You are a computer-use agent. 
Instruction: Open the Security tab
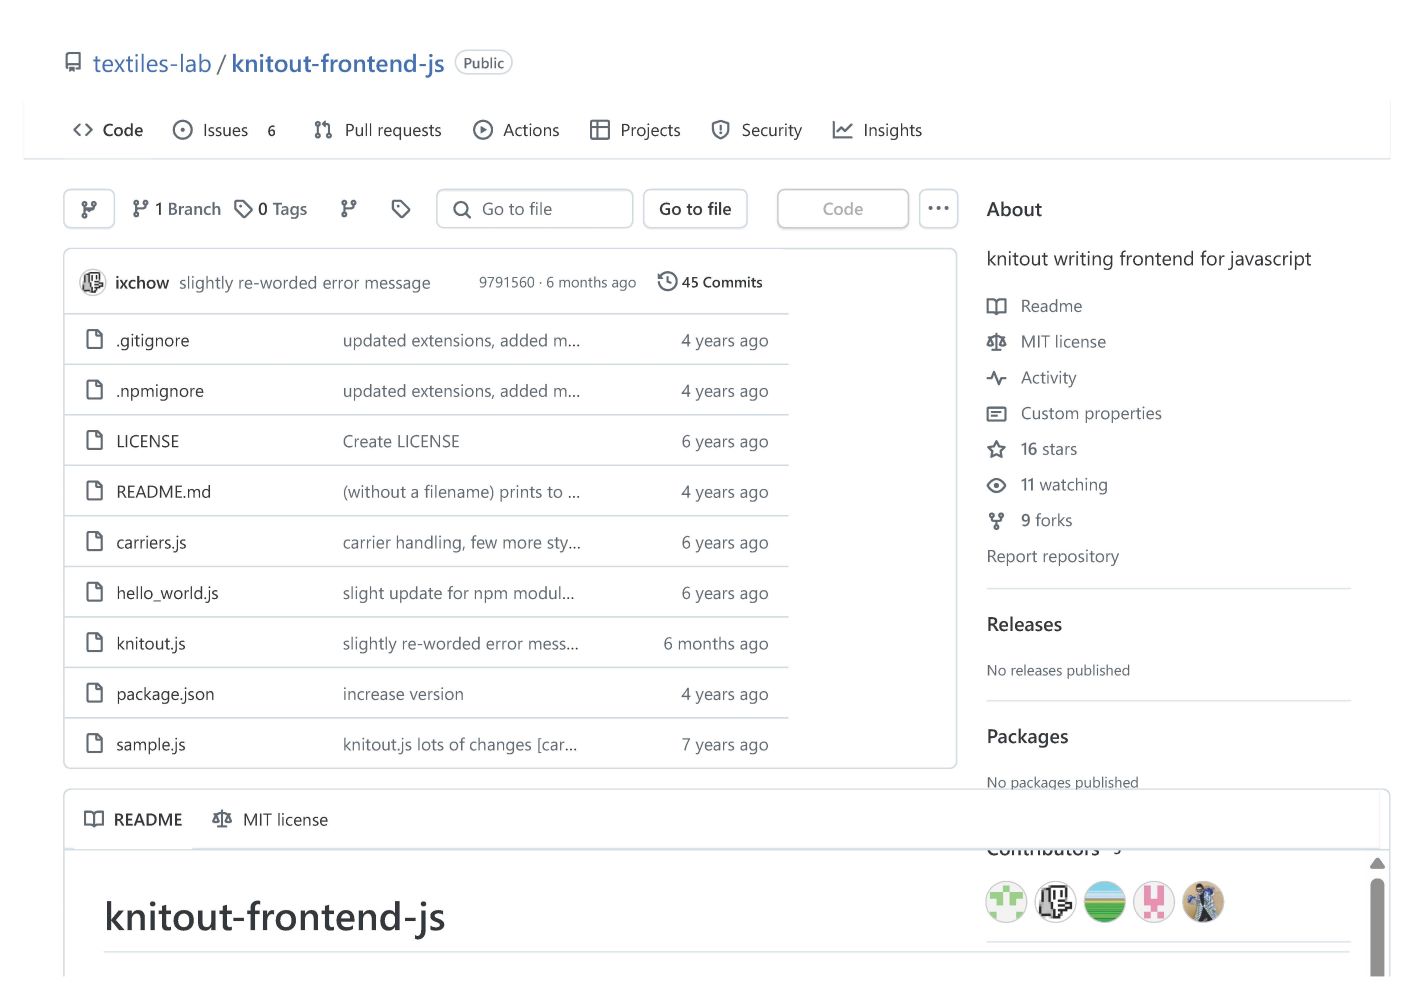pos(757,130)
